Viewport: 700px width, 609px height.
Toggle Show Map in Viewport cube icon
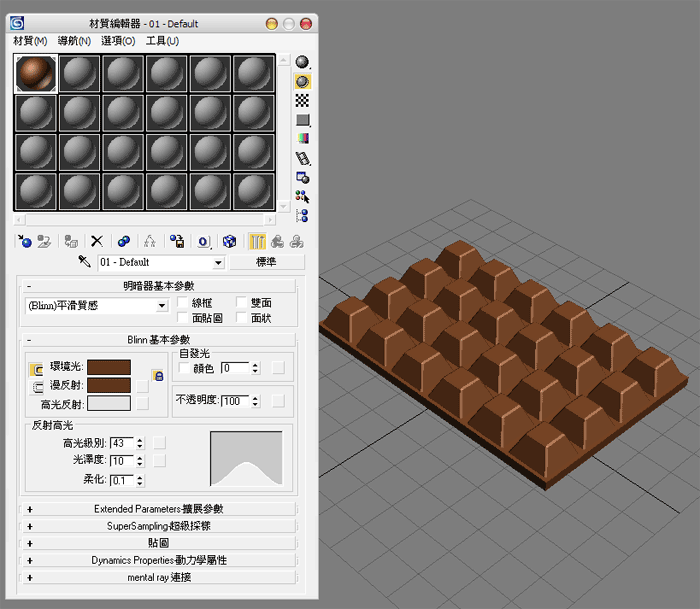pyautogui.click(x=229, y=242)
